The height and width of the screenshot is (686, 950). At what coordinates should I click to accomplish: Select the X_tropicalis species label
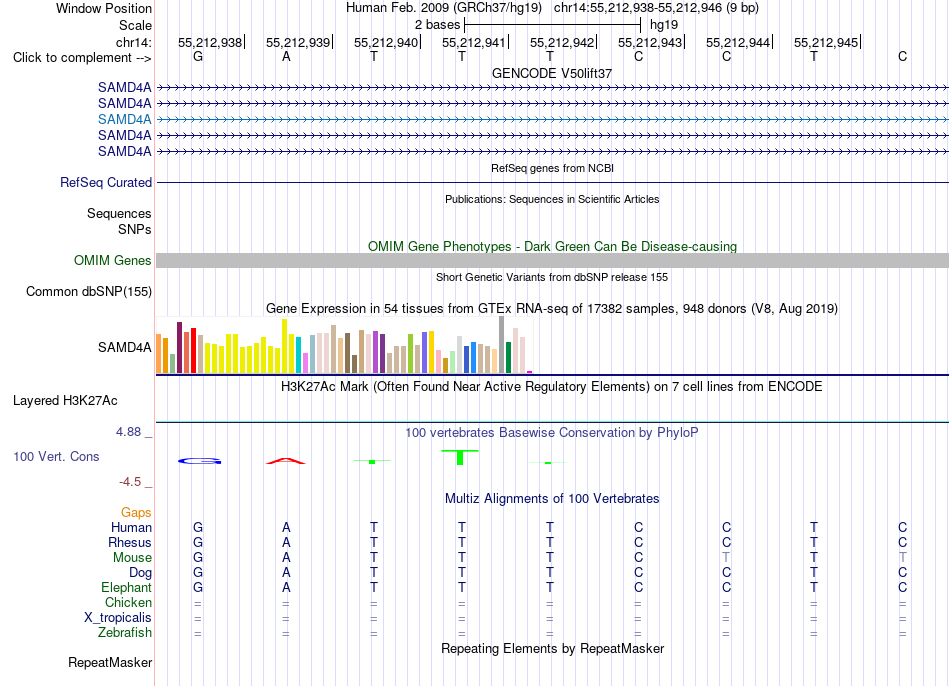(118, 618)
